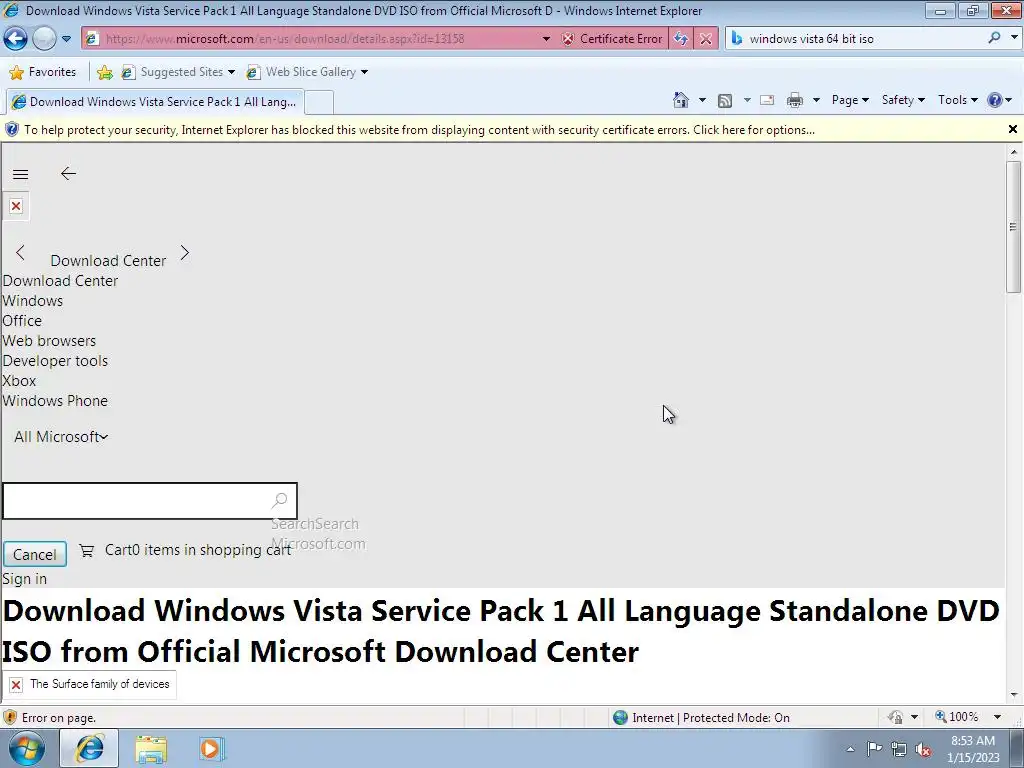1024x768 pixels.
Task: Click the browser Forward arrow button
Action: pos(44,39)
